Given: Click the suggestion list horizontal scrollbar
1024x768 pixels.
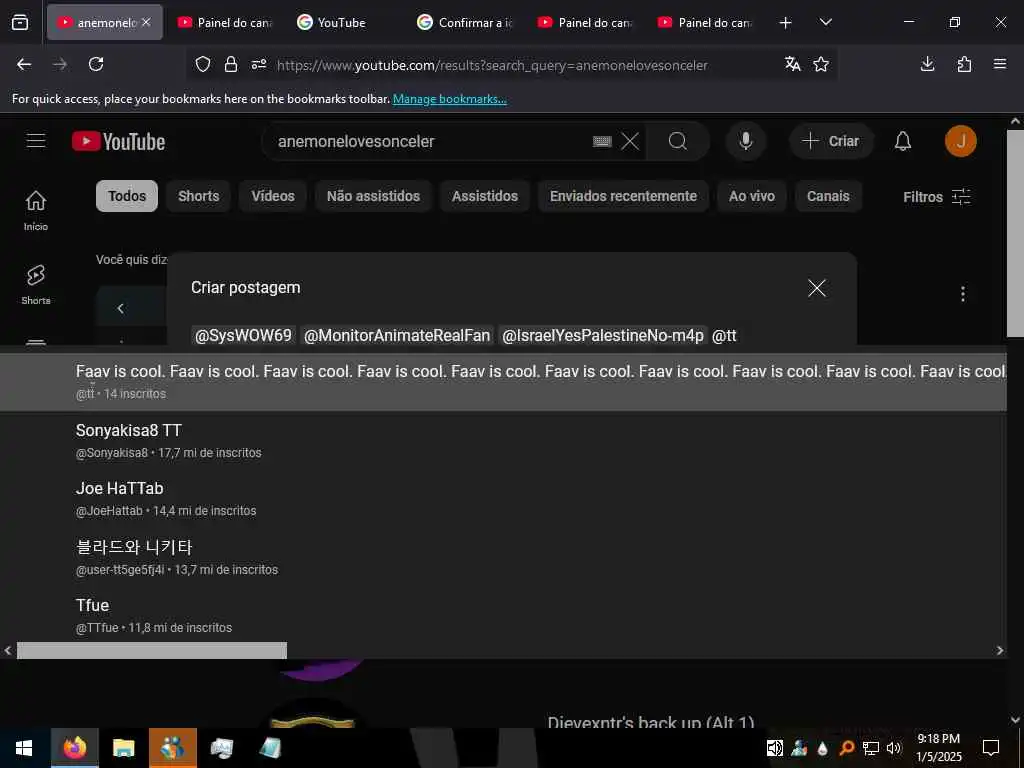Looking at the screenshot, I should click(x=152, y=650).
